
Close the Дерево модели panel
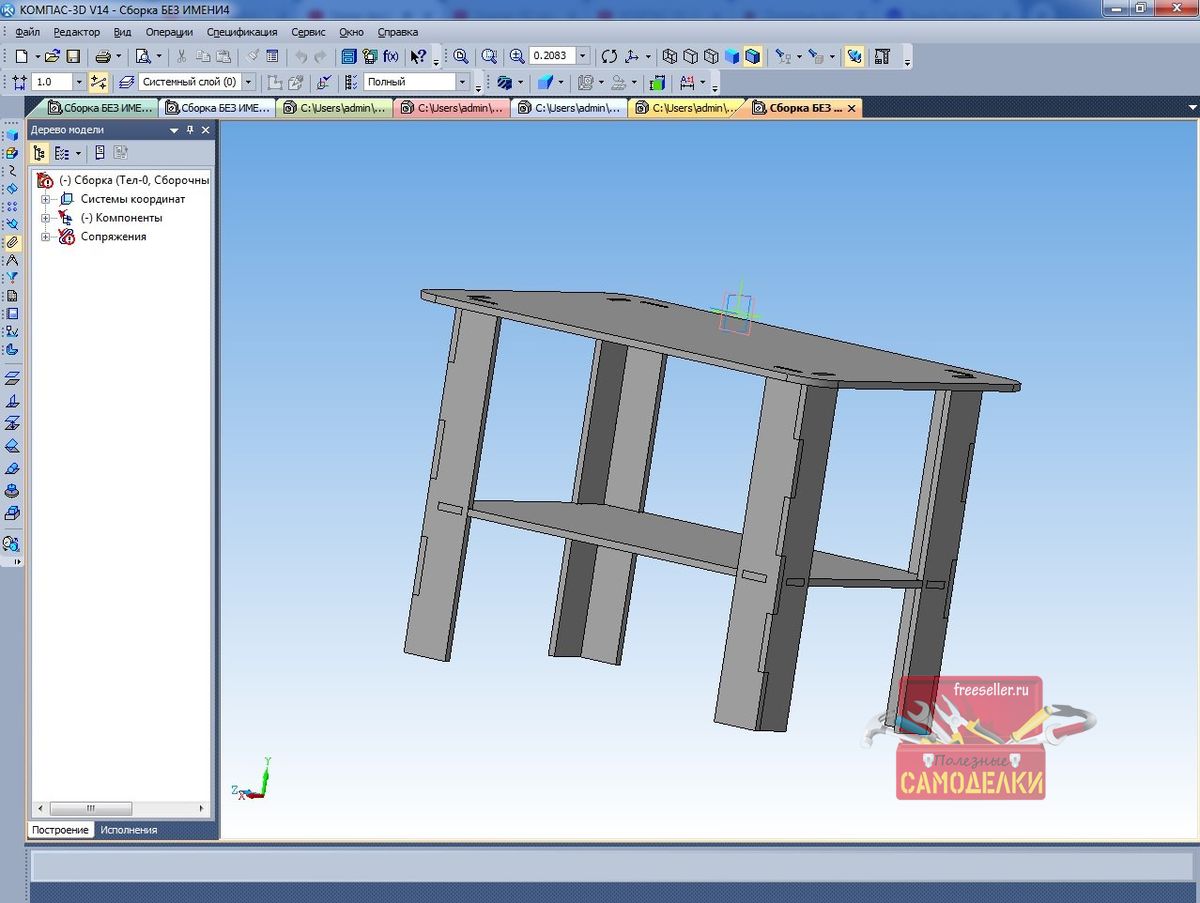click(x=206, y=130)
